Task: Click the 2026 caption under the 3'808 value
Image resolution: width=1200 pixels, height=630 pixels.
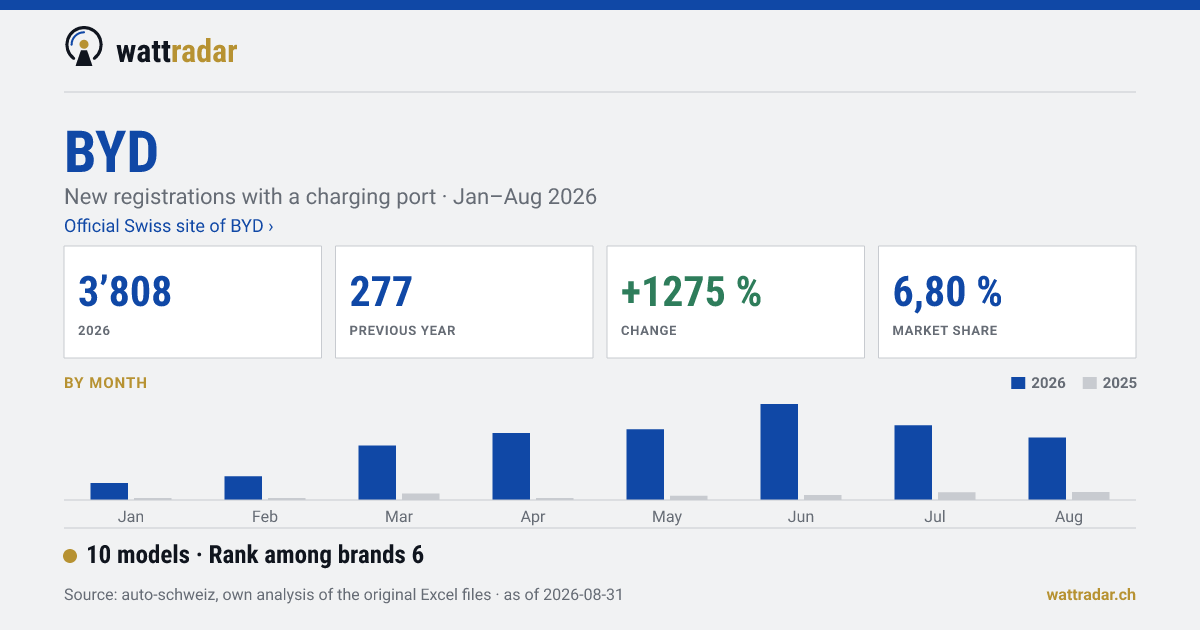Action: pos(94,330)
